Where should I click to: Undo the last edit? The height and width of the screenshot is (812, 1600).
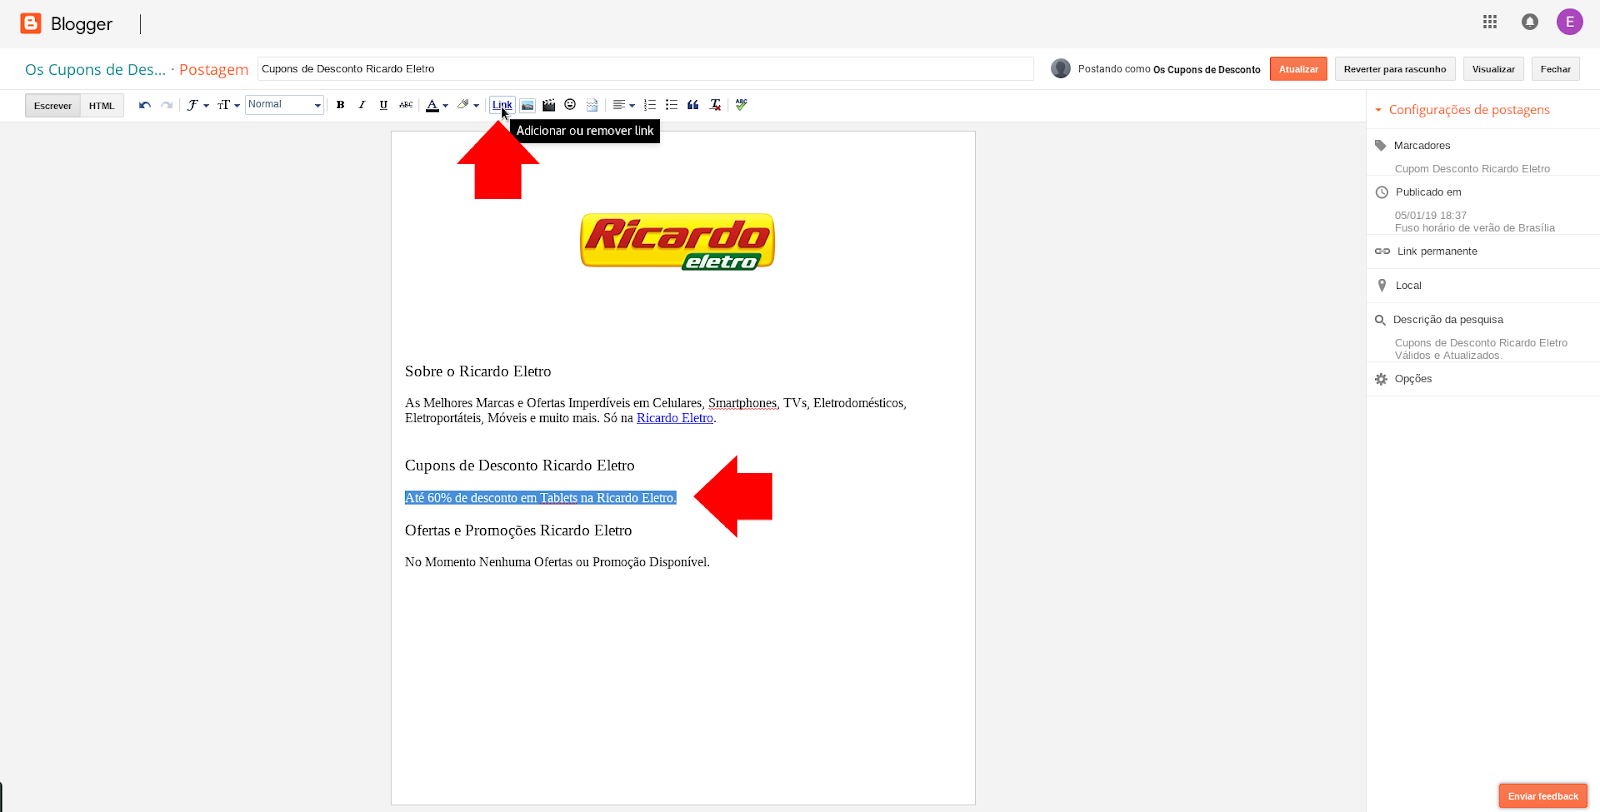click(145, 105)
